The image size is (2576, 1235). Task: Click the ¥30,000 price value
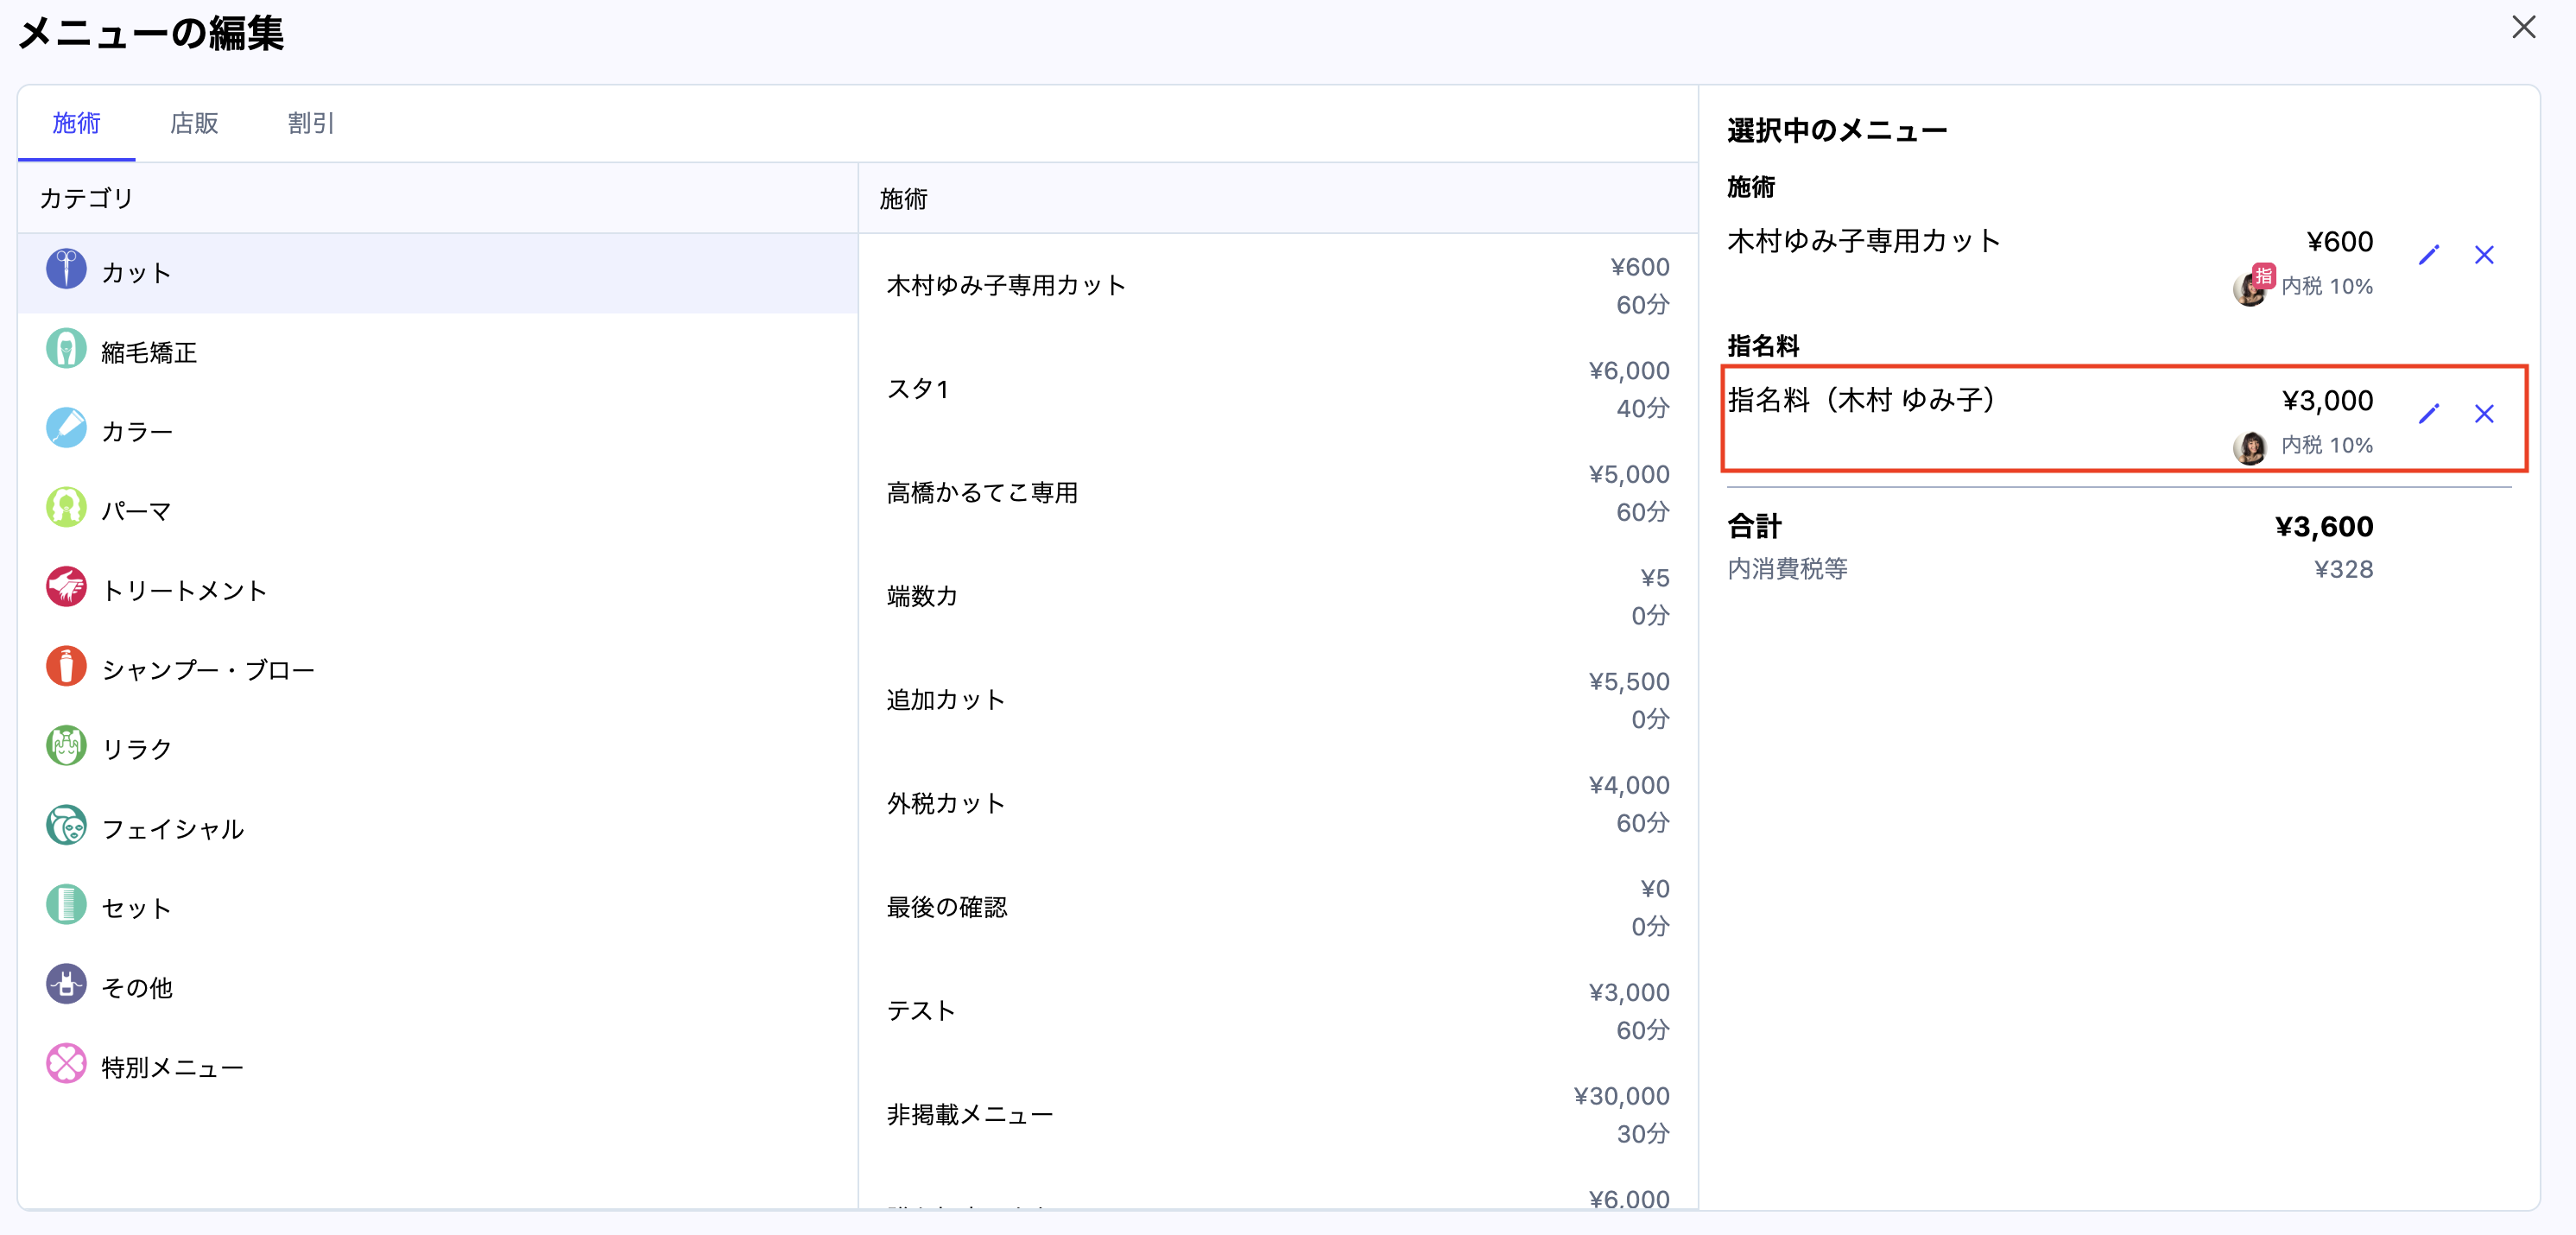(x=1621, y=1097)
